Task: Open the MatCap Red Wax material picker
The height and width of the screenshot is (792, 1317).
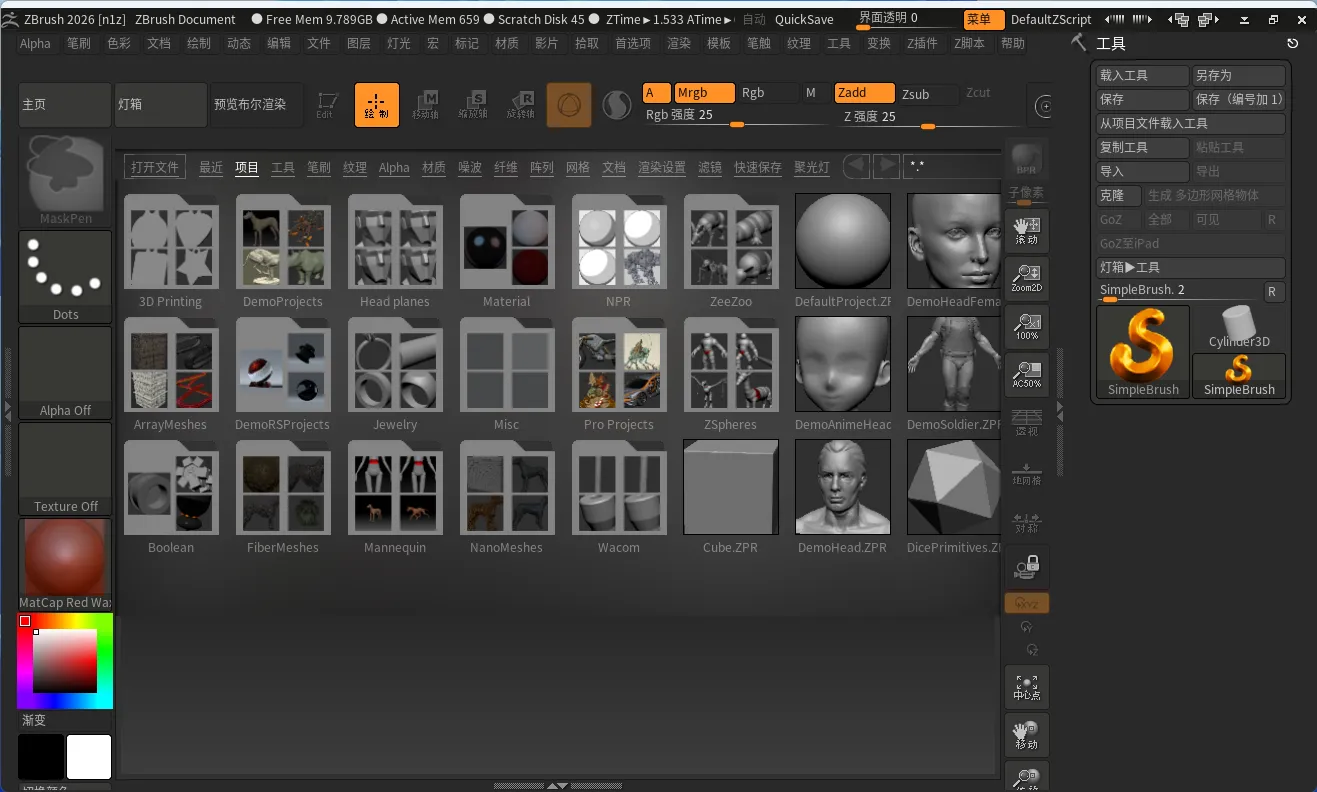Action: point(65,564)
